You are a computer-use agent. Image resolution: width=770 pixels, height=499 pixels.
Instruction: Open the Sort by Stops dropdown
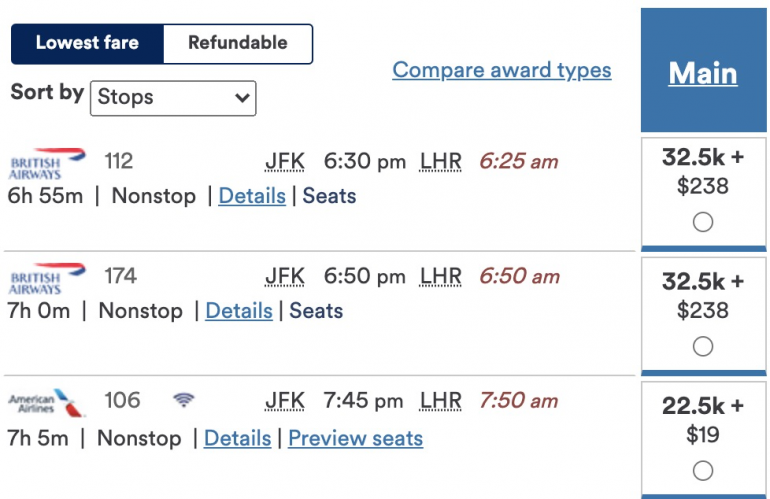point(173,98)
